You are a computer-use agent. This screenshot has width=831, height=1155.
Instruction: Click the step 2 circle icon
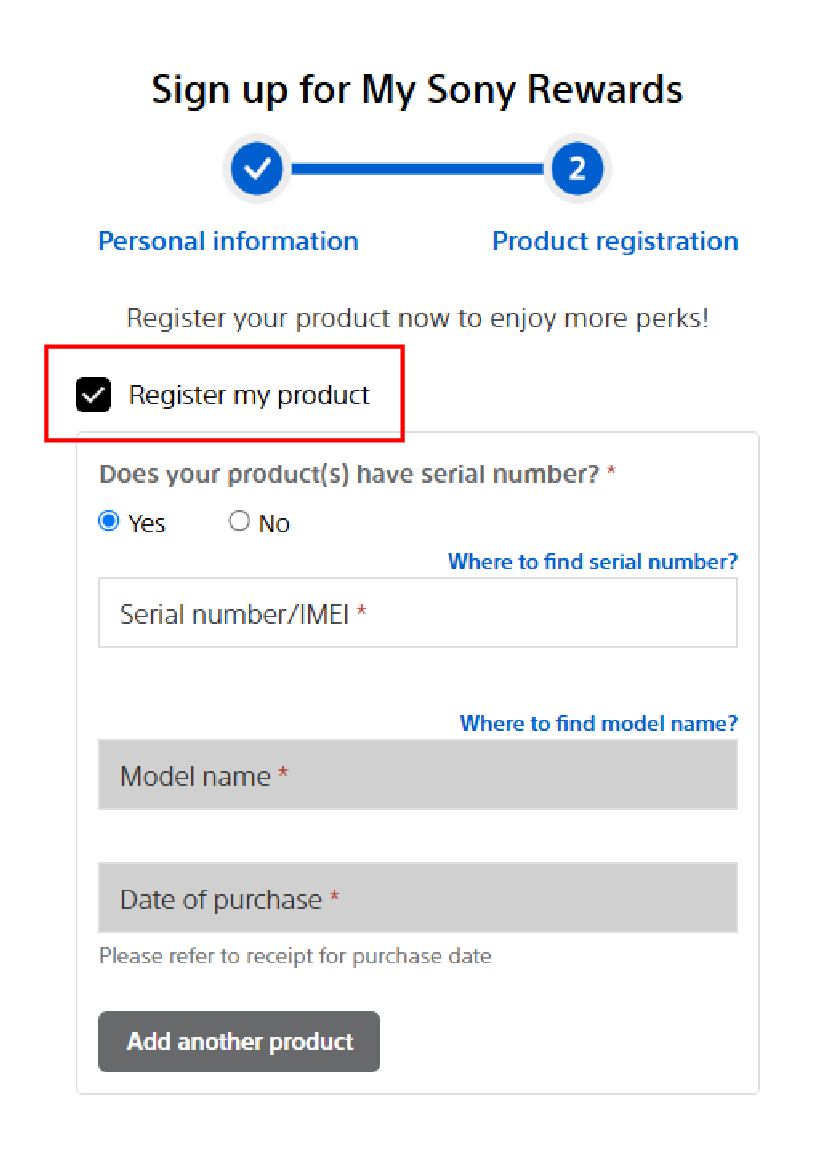point(577,168)
